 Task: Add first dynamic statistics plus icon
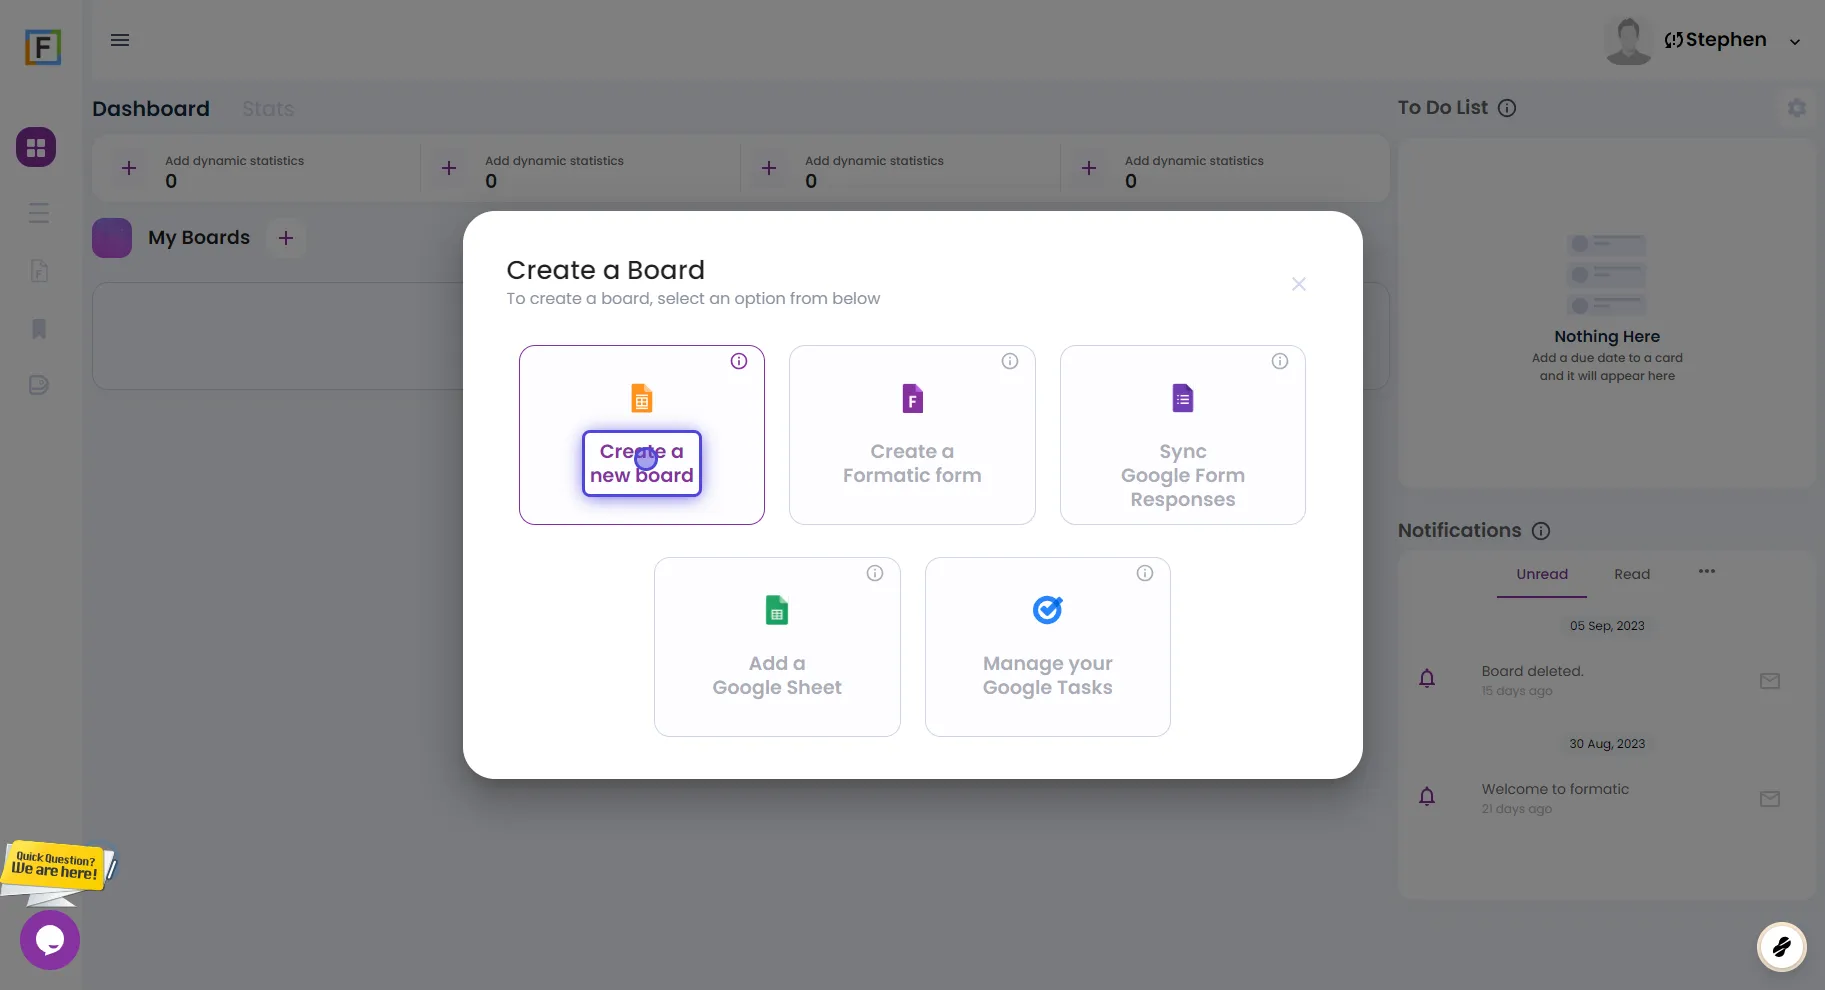pyautogui.click(x=129, y=168)
